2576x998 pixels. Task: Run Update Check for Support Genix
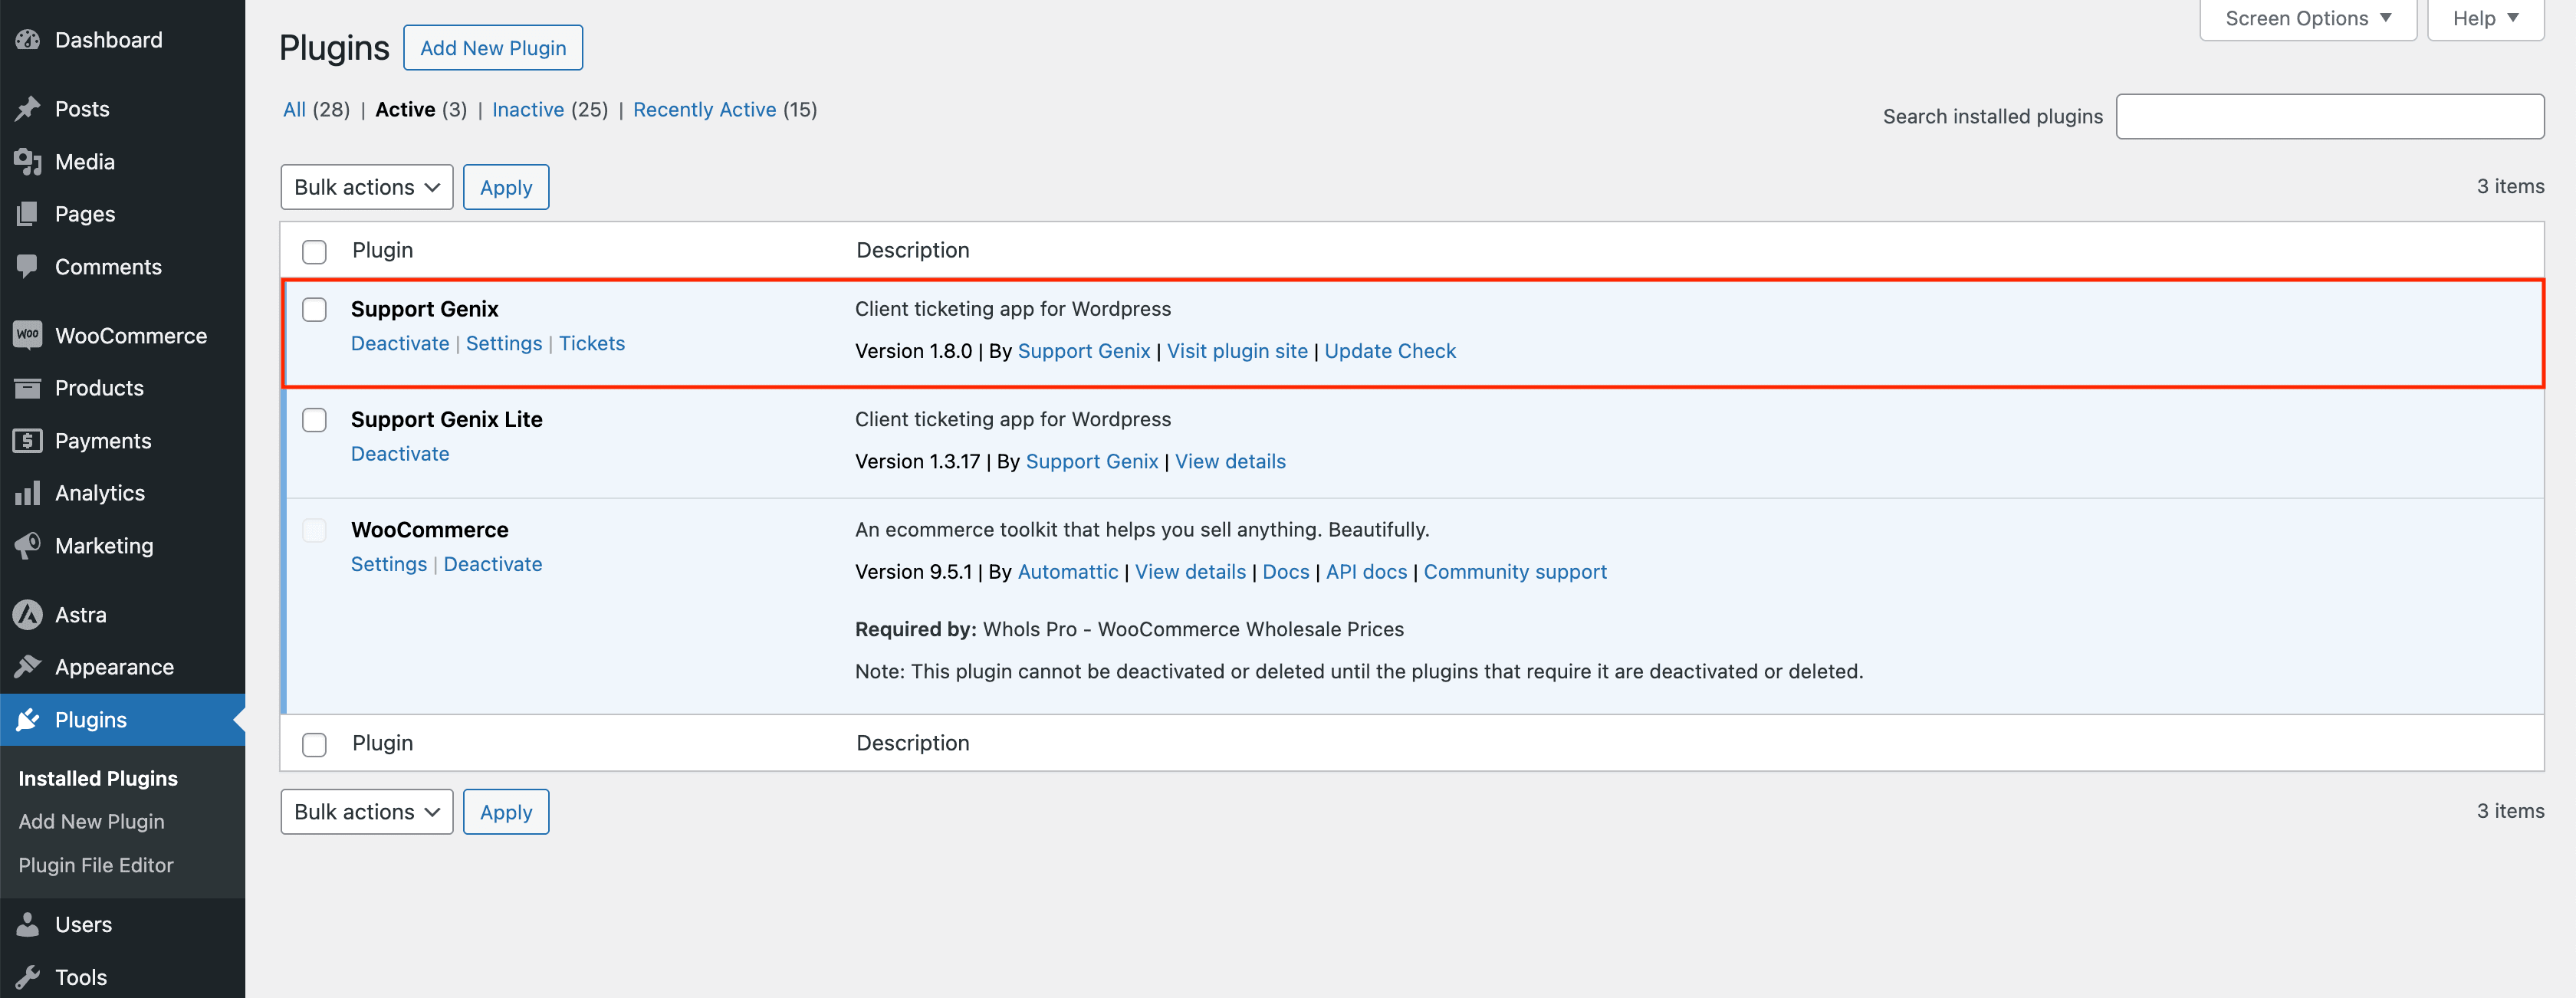point(1389,351)
